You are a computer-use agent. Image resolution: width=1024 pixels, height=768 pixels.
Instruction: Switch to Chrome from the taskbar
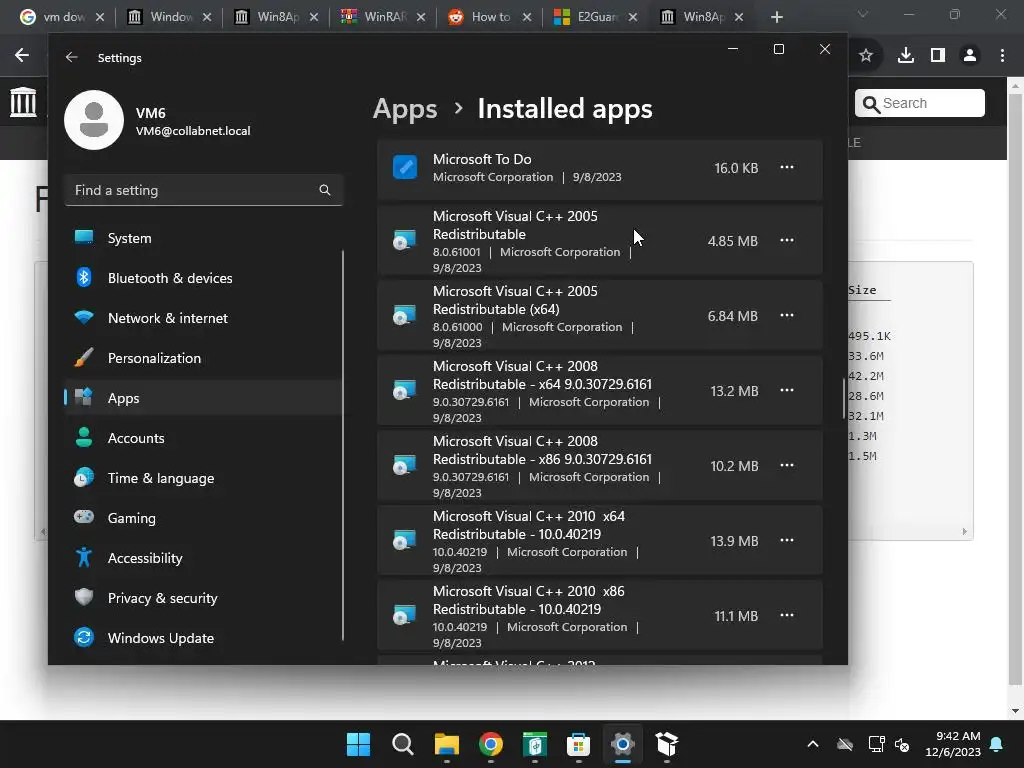[x=491, y=744]
